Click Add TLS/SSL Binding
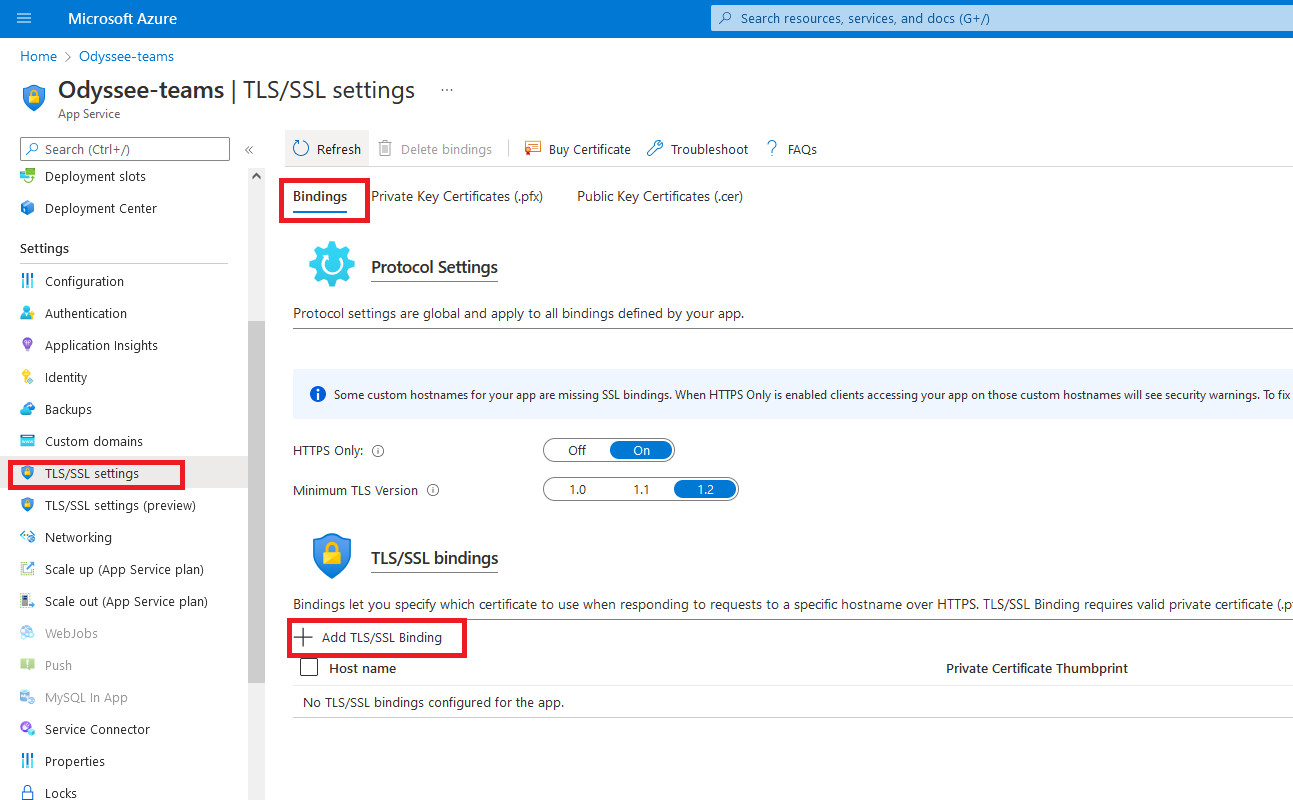Viewport: 1293px width, 800px height. 368,638
